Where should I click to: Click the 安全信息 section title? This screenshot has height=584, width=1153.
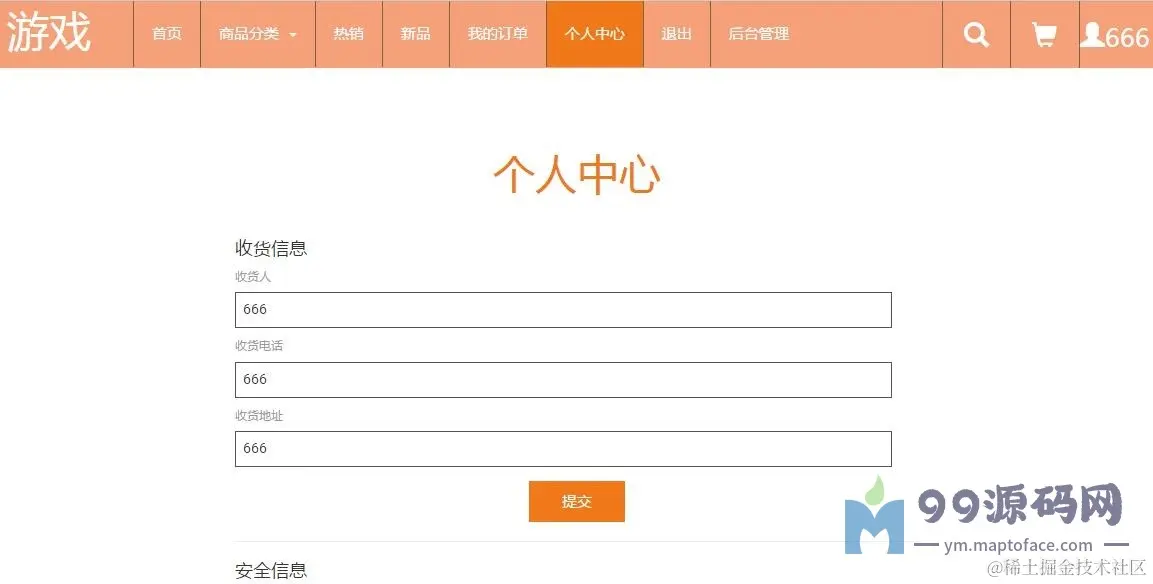click(271, 570)
